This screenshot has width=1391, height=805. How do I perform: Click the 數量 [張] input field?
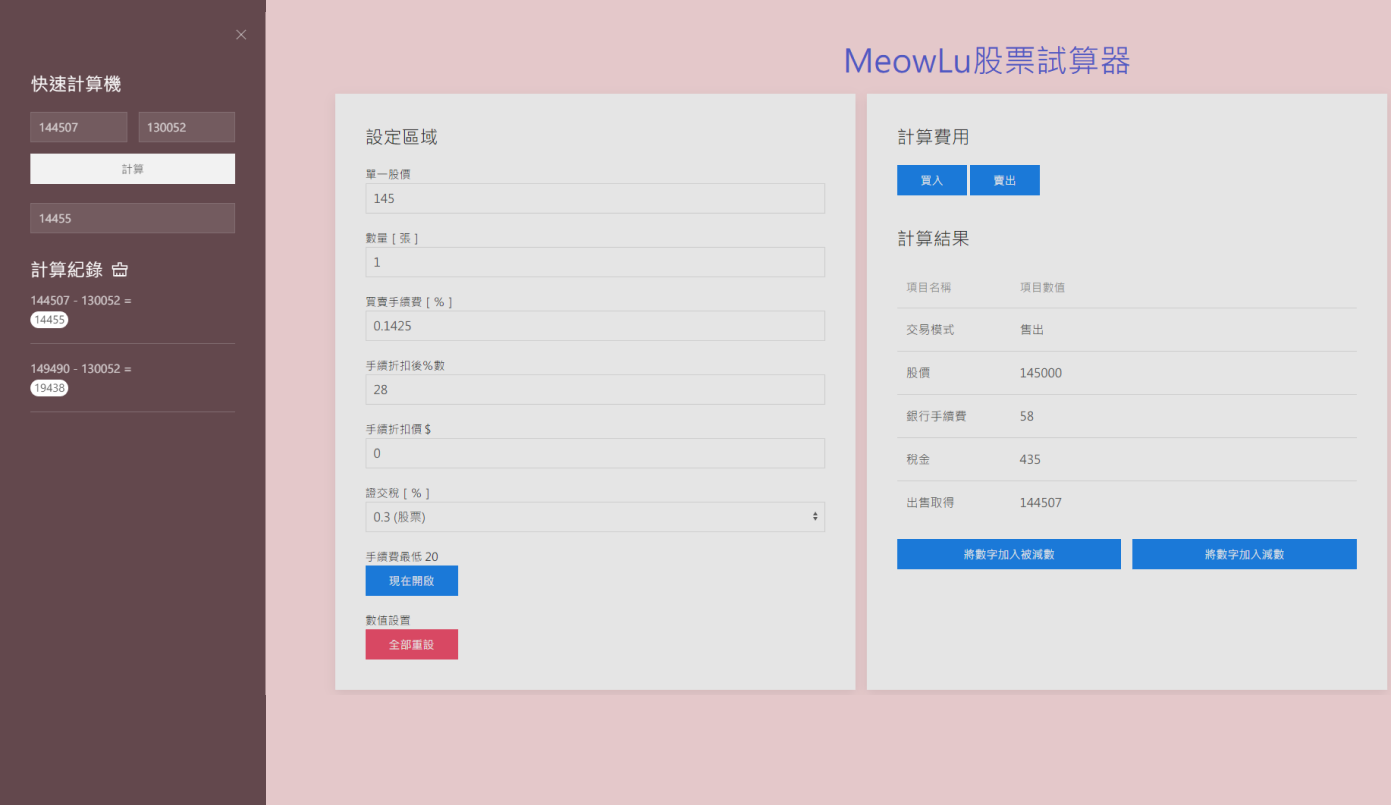click(595, 262)
